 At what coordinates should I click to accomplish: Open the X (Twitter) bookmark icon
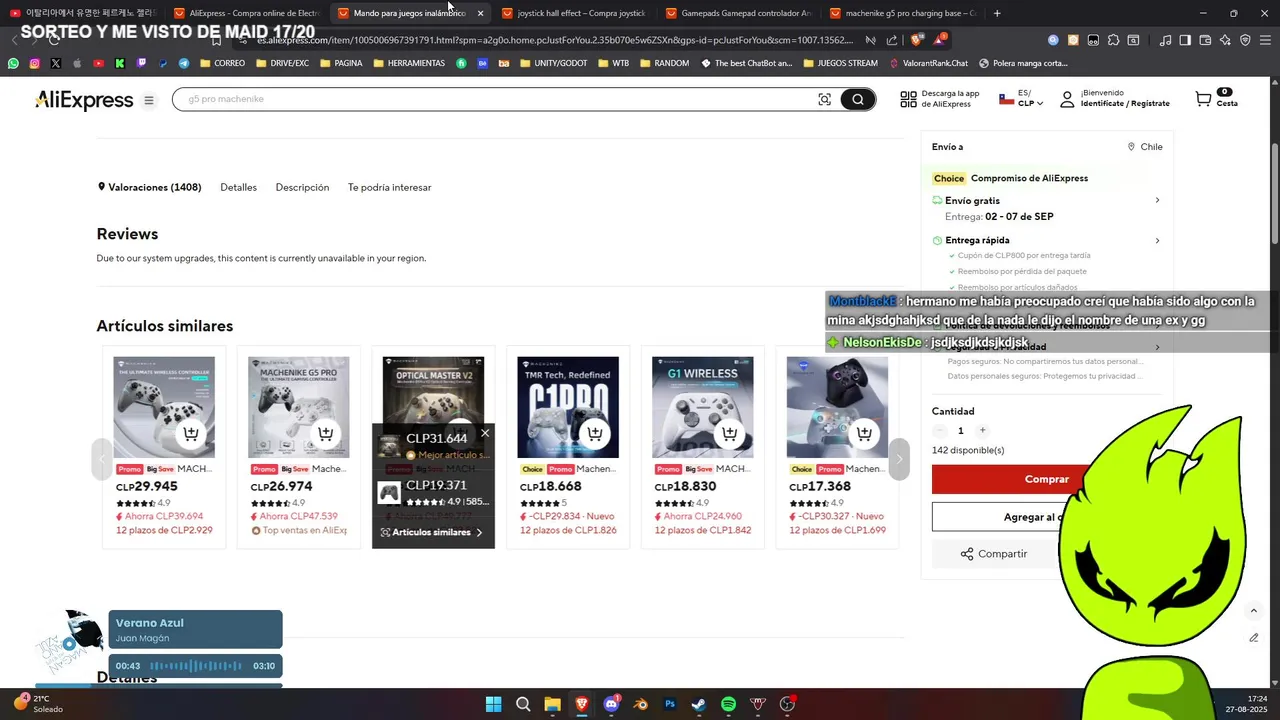[x=55, y=63]
